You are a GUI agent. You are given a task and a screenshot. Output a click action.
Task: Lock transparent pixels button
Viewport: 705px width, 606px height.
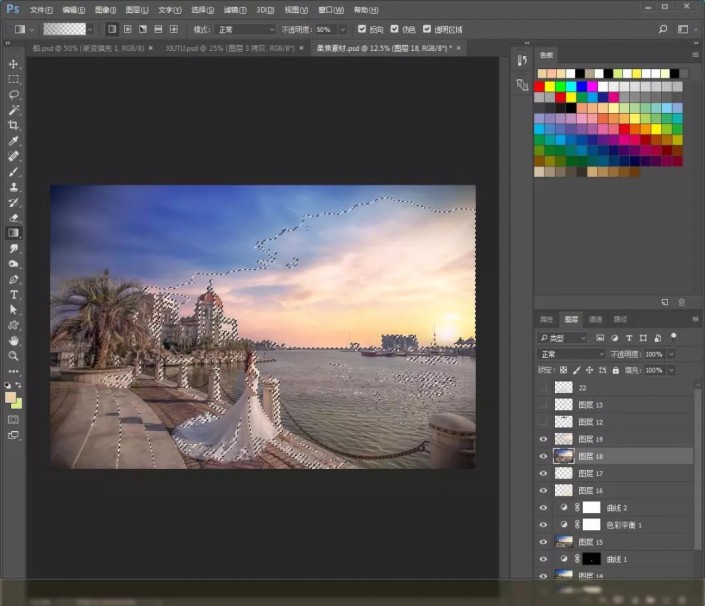[x=563, y=370]
